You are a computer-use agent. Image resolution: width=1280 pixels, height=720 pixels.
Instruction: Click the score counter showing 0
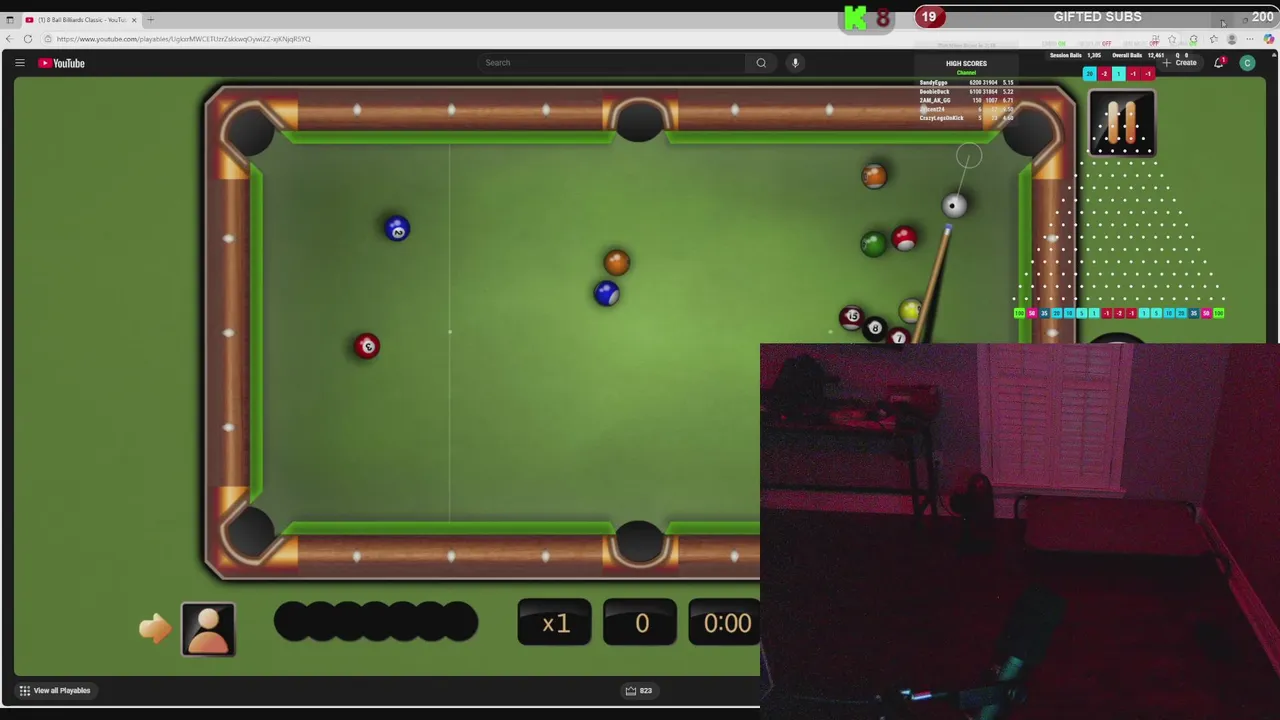pos(641,623)
